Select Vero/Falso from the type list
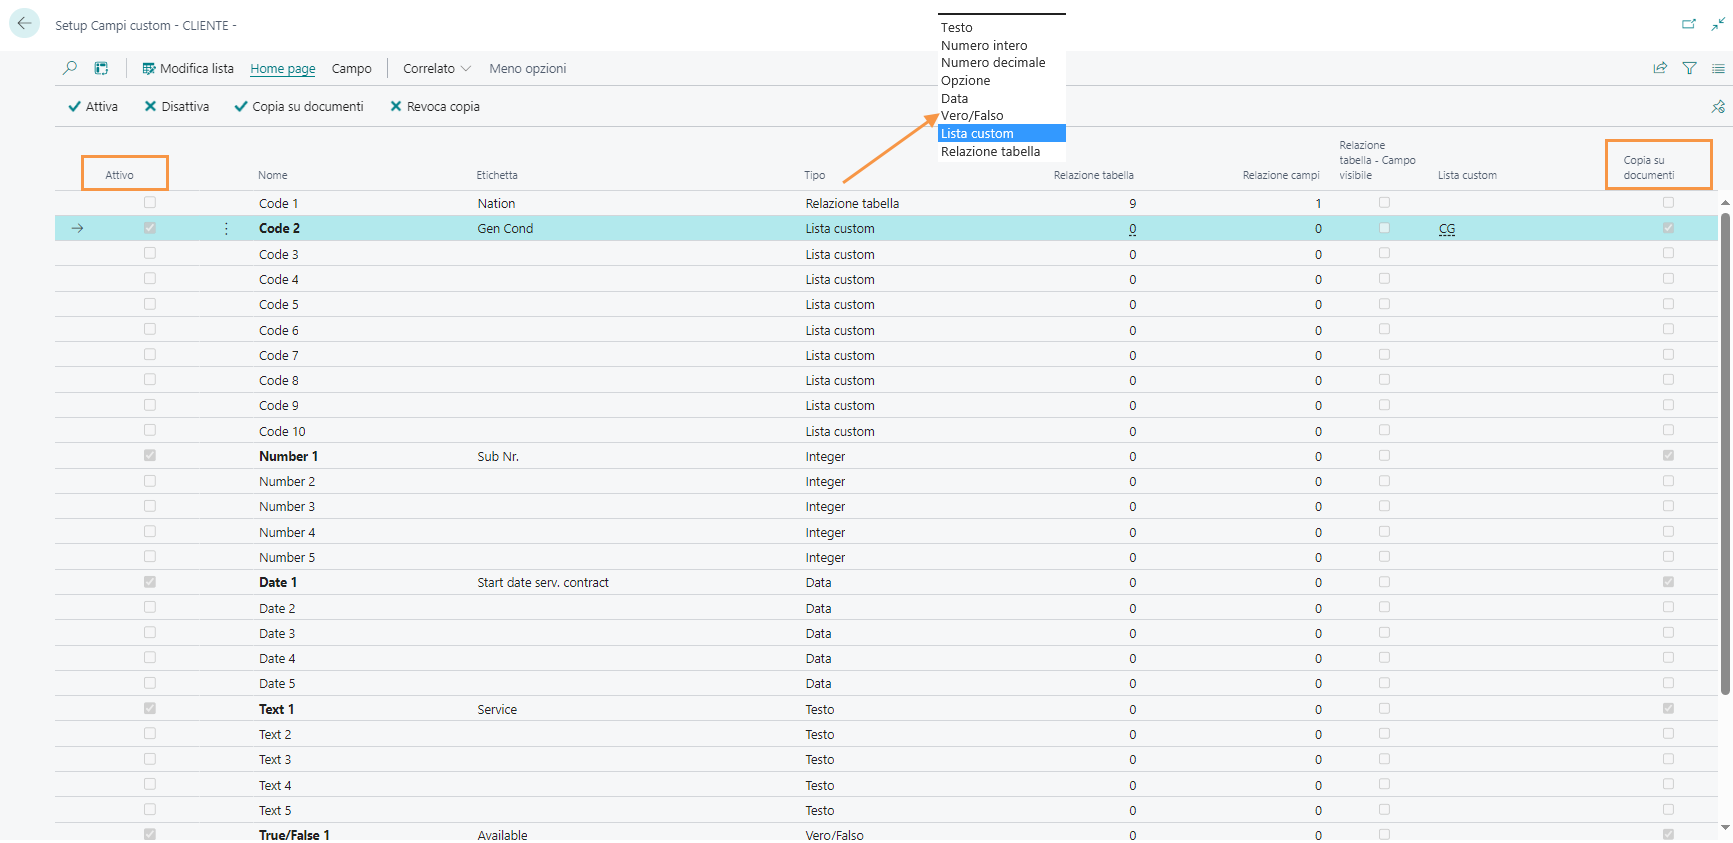This screenshot has width=1733, height=843. click(972, 116)
